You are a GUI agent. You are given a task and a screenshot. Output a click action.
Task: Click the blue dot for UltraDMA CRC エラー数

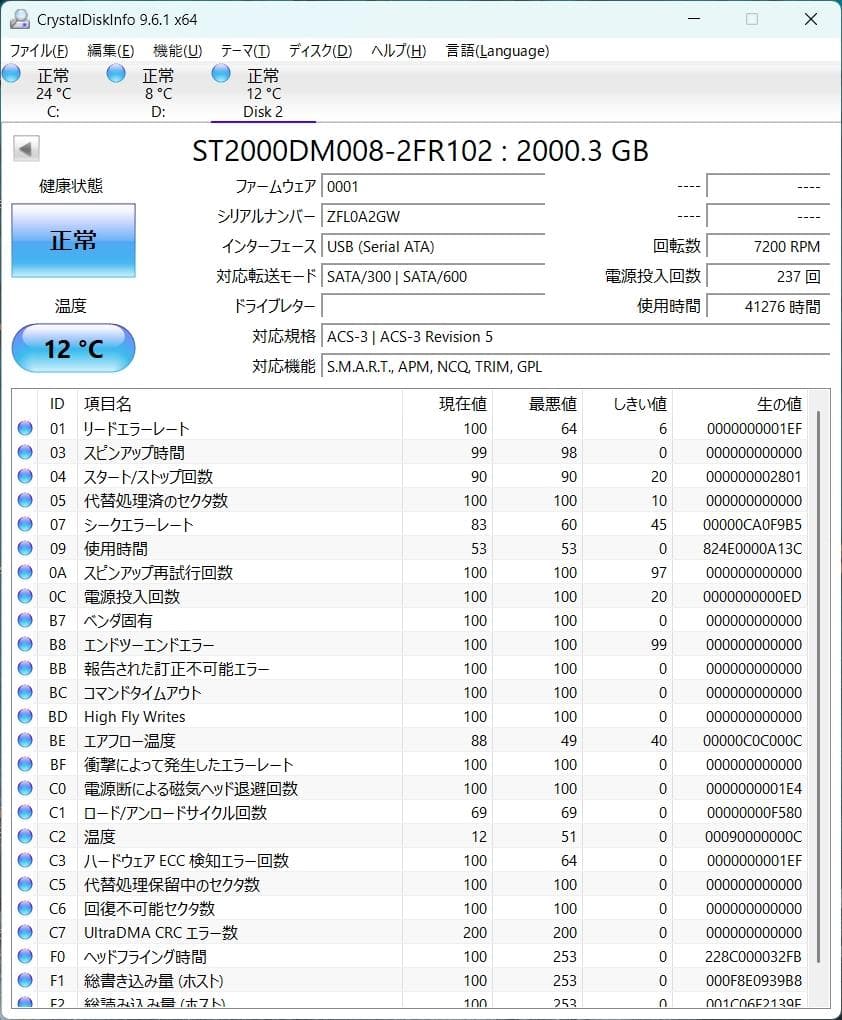[27, 933]
